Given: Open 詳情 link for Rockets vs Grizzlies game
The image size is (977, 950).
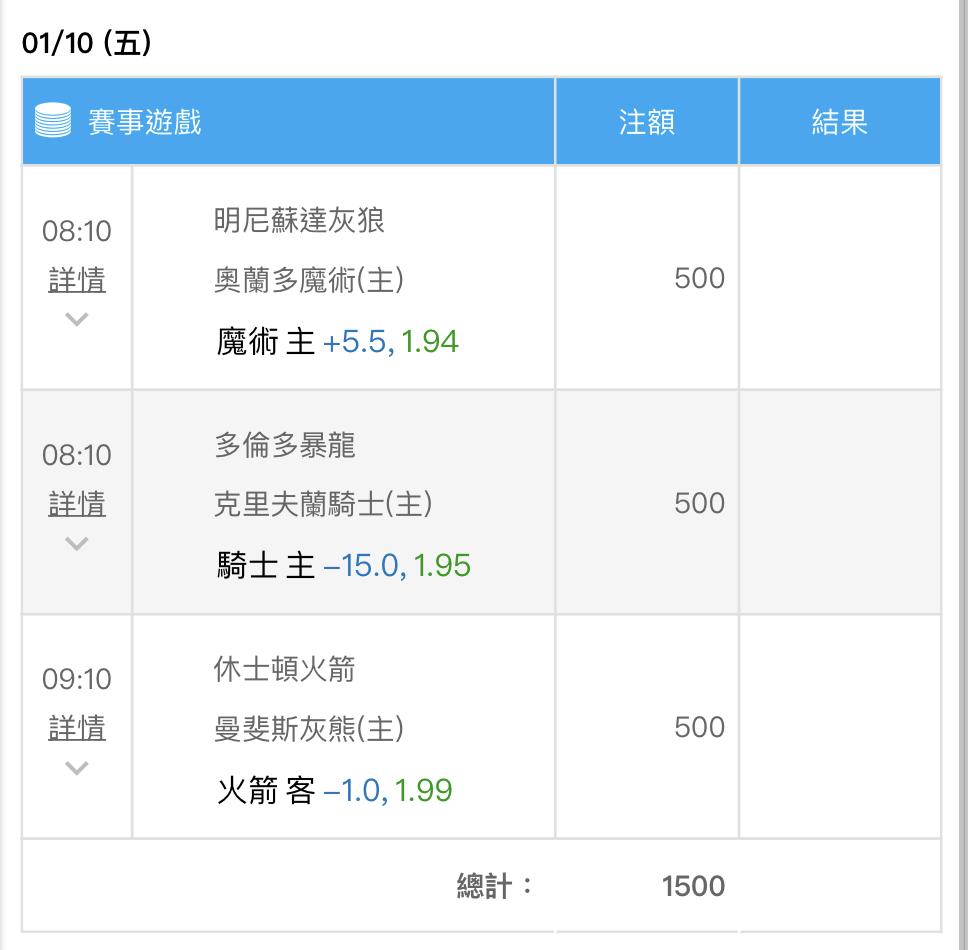Looking at the screenshot, I should point(77,728).
